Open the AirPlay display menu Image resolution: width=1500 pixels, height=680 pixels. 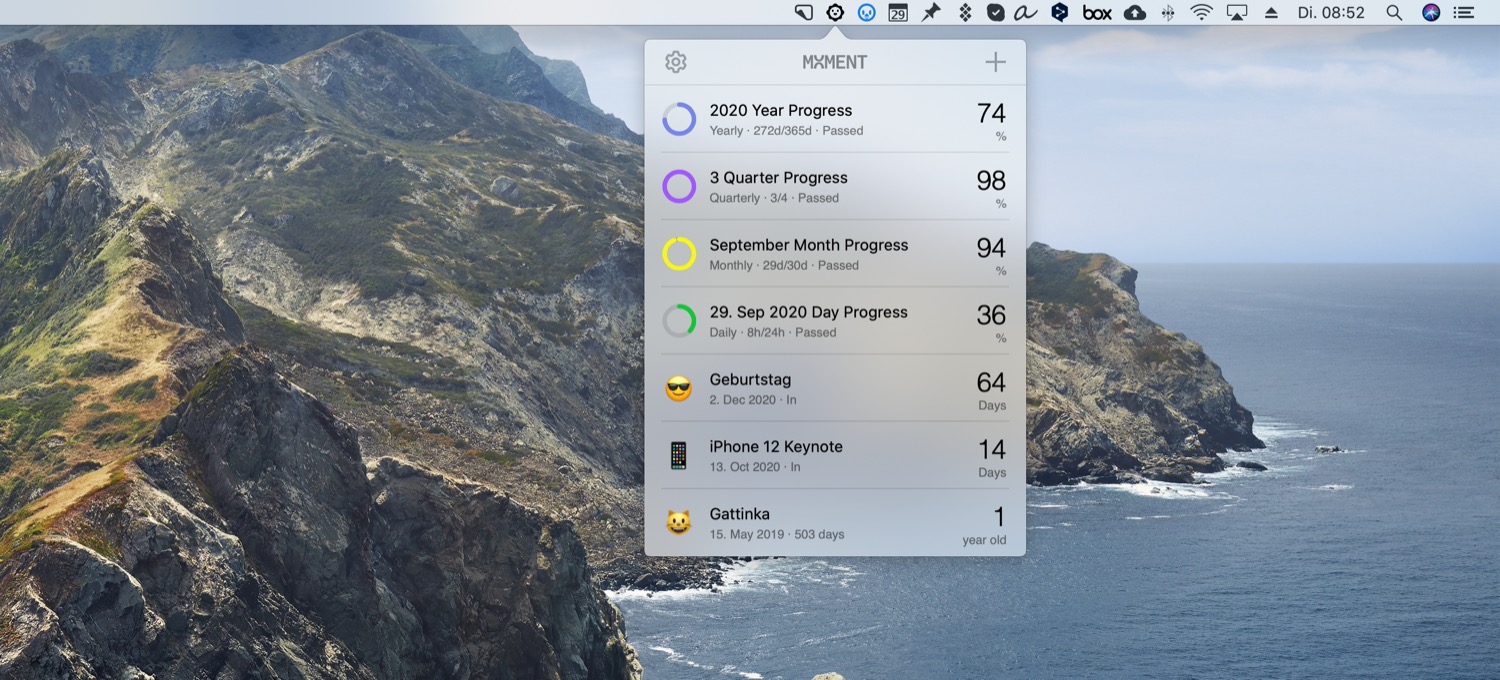point(1237,13)
